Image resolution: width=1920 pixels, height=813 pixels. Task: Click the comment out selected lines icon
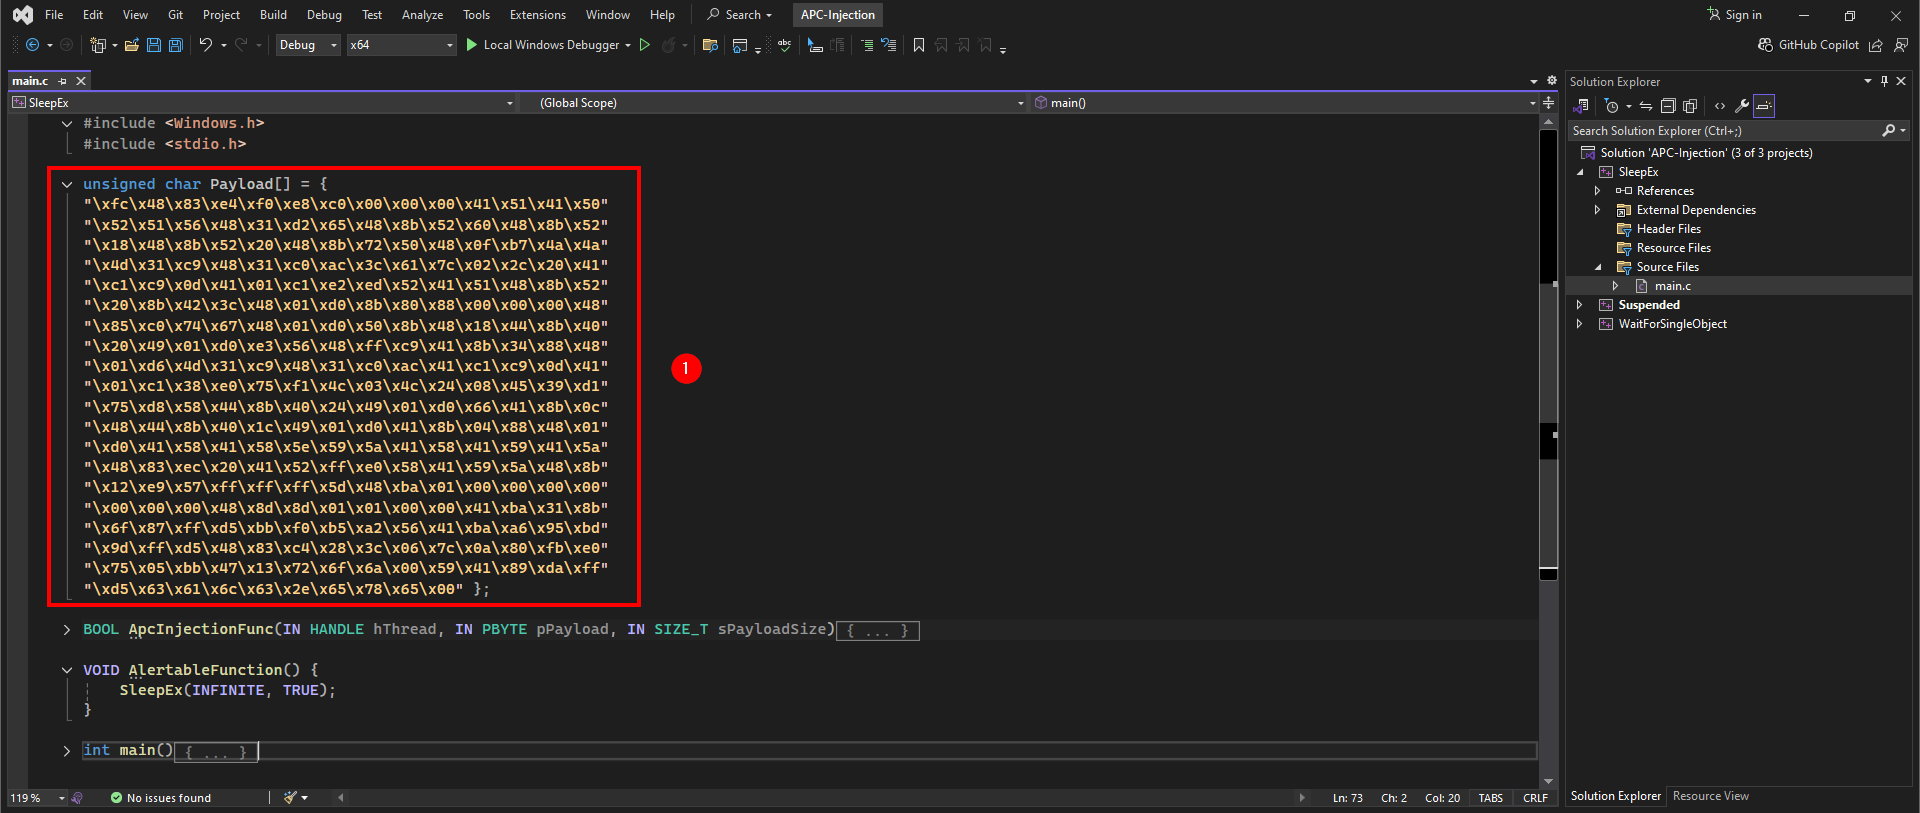[x=867, y=45]
